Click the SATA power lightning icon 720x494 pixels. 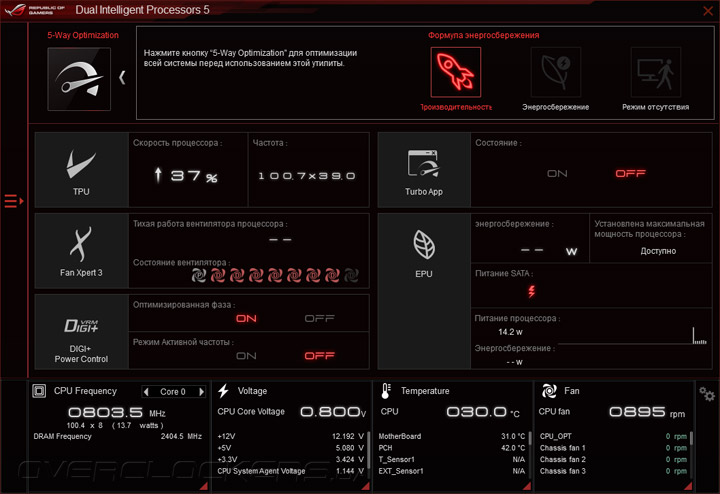532,291
